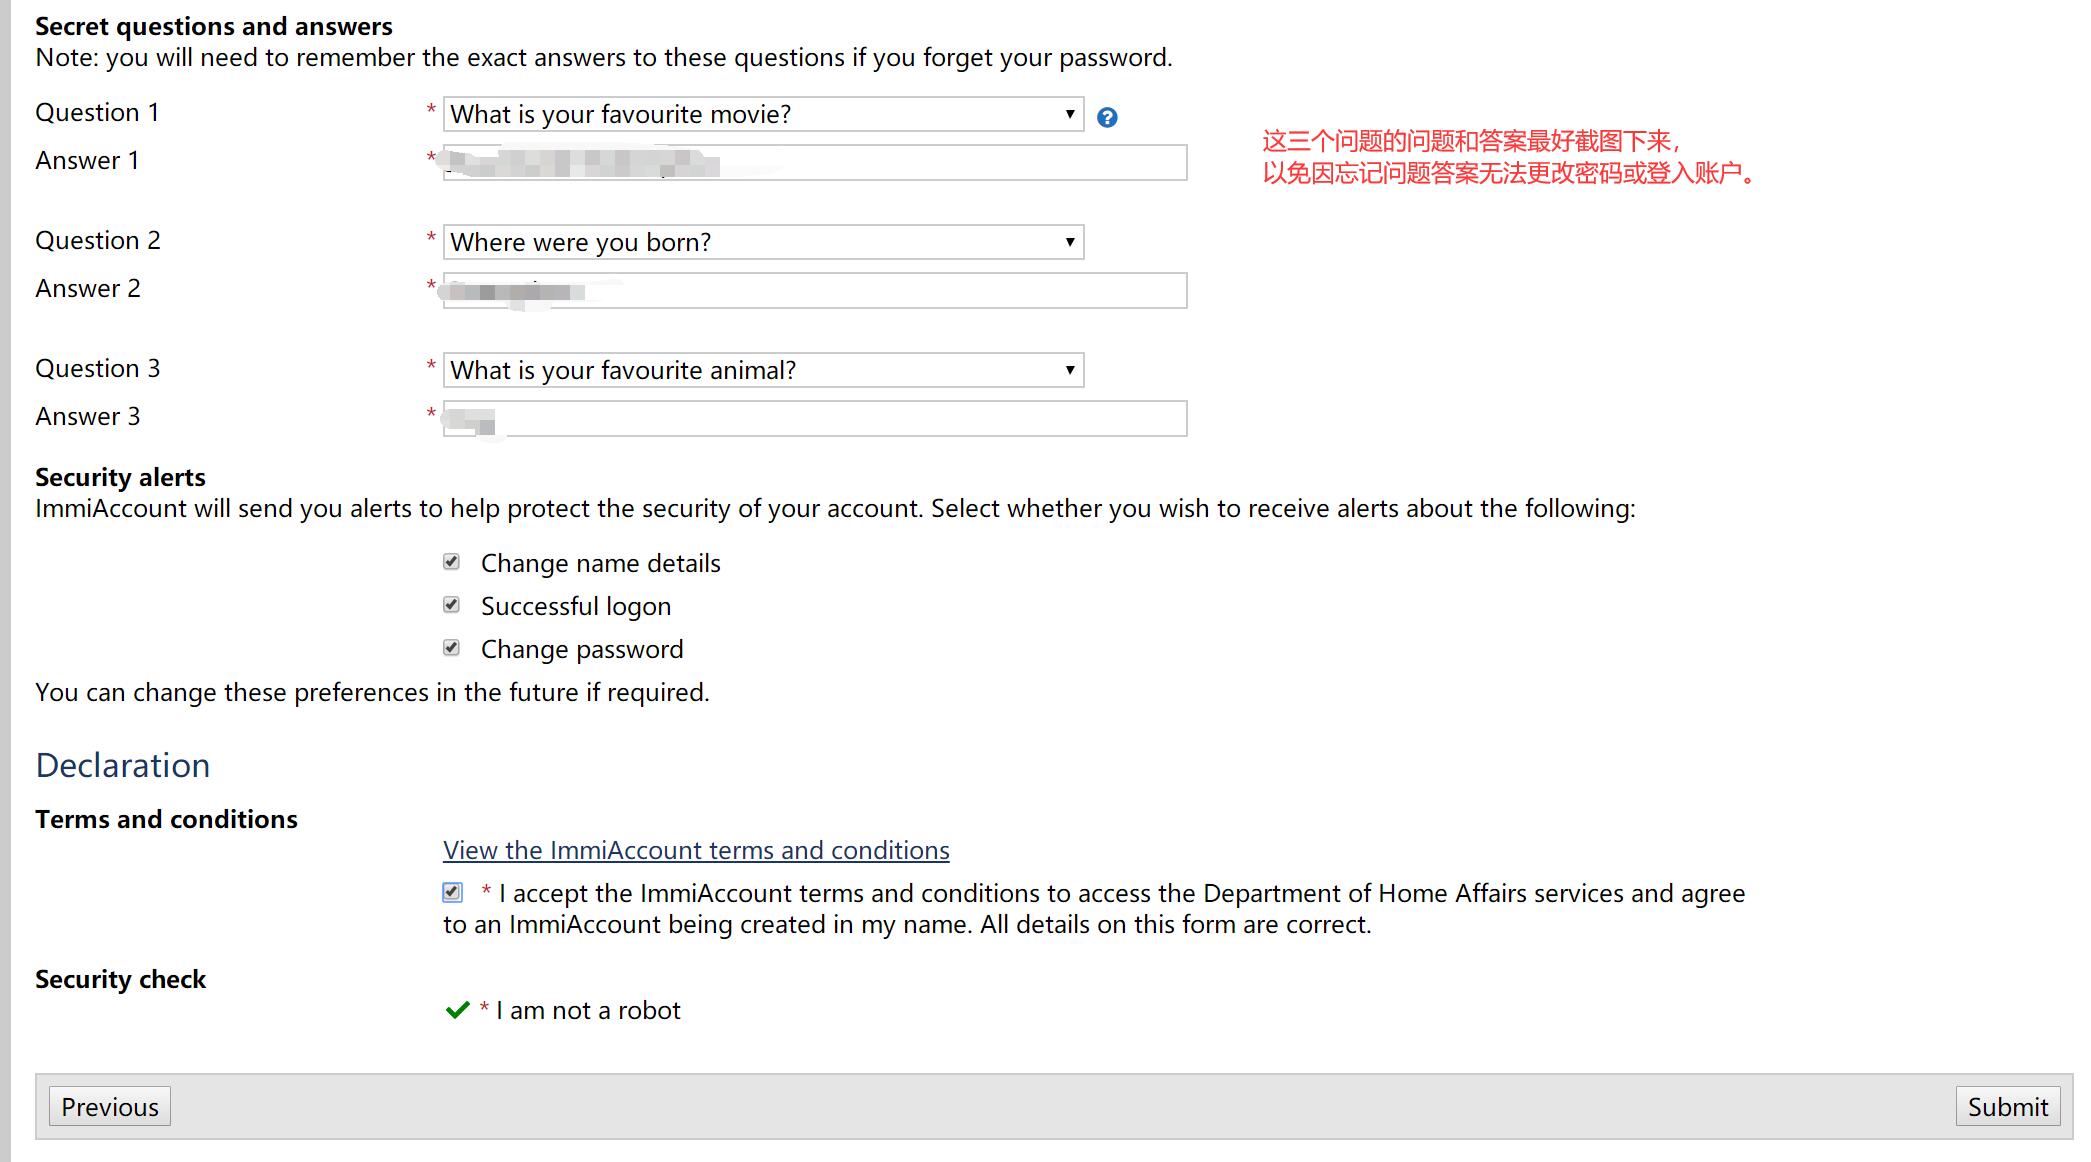Click the 'Change password' label text
2091x1162 pixels.
(582, 649)
